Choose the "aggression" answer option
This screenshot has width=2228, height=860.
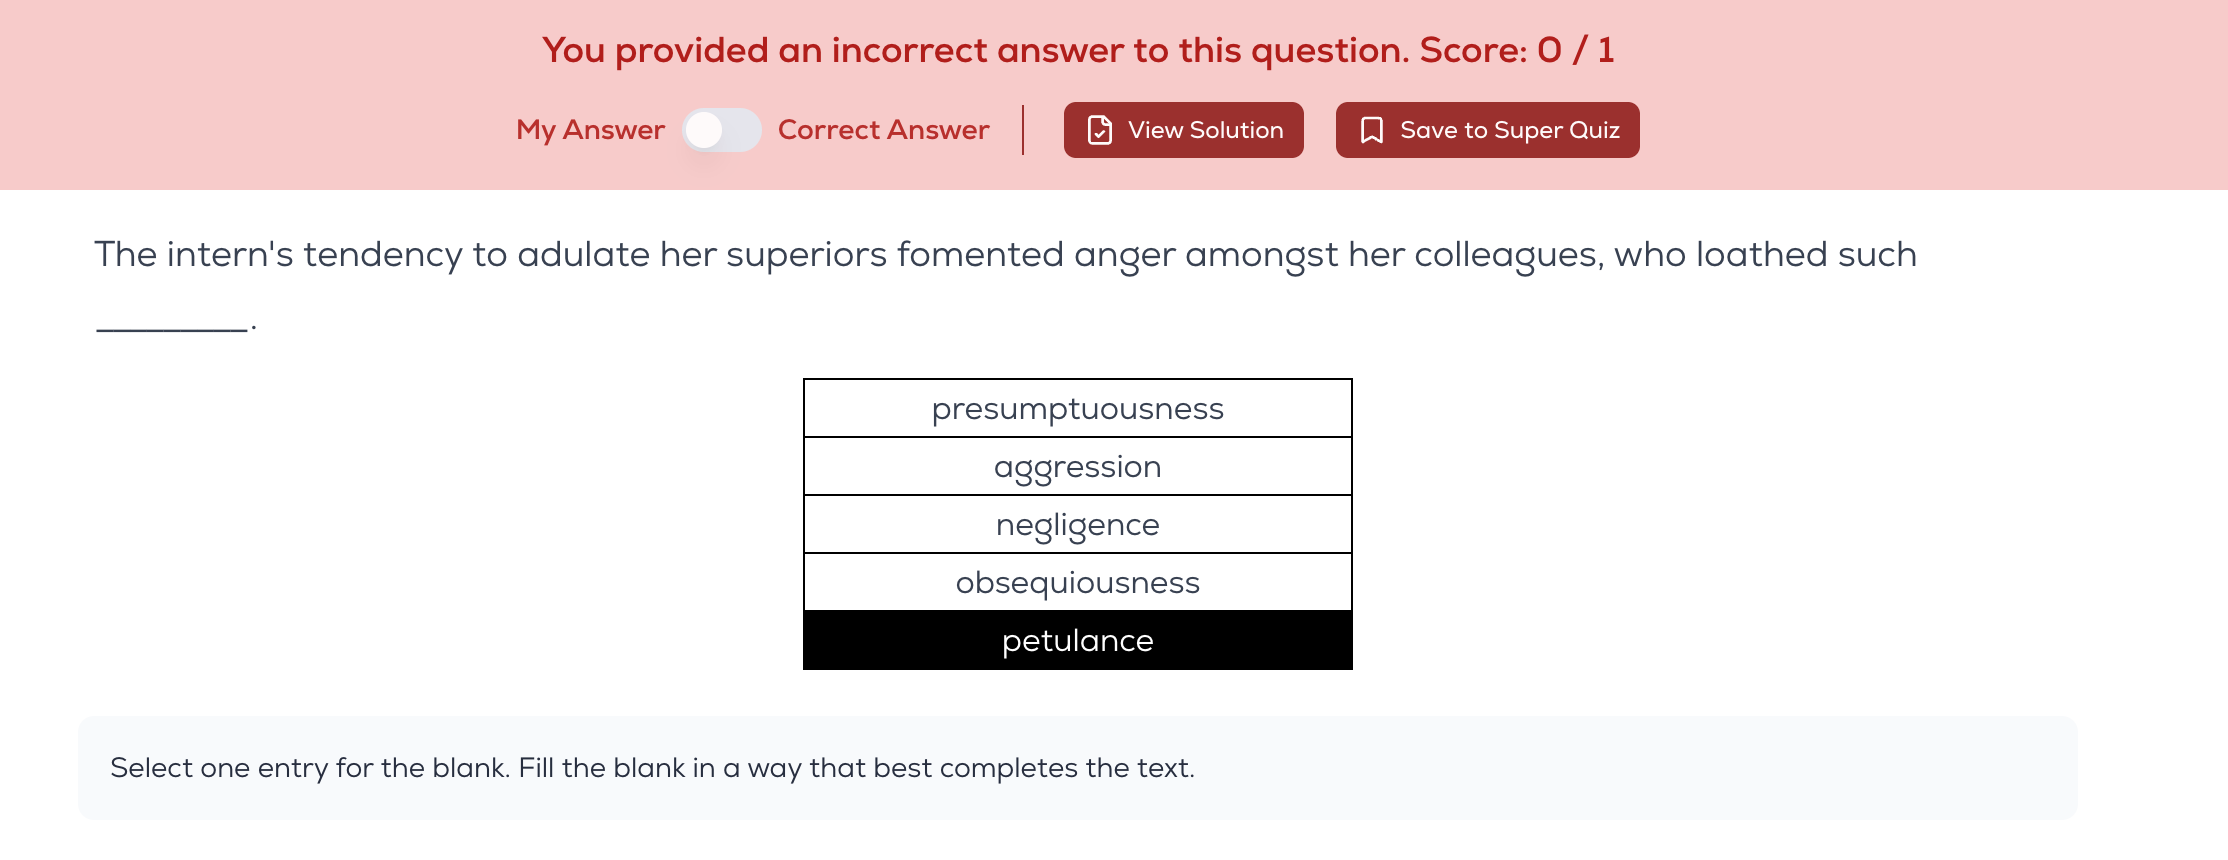1077,467
